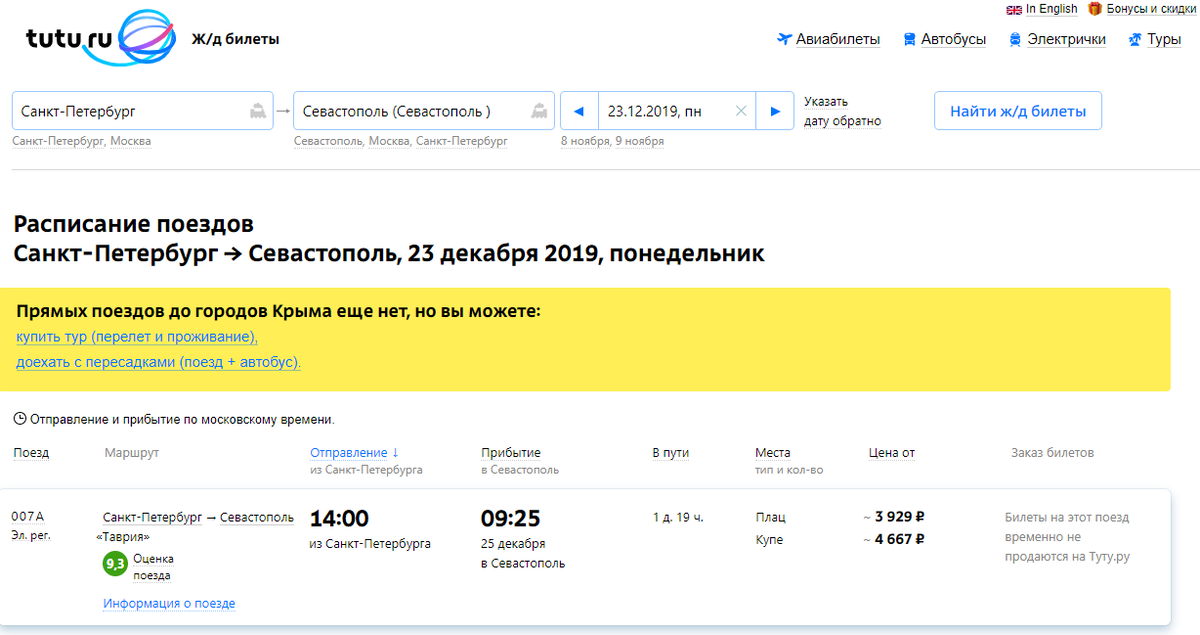Click the bus icon beside Автобусы
Screen dimensions: 1200x635
tap(909, 40)
